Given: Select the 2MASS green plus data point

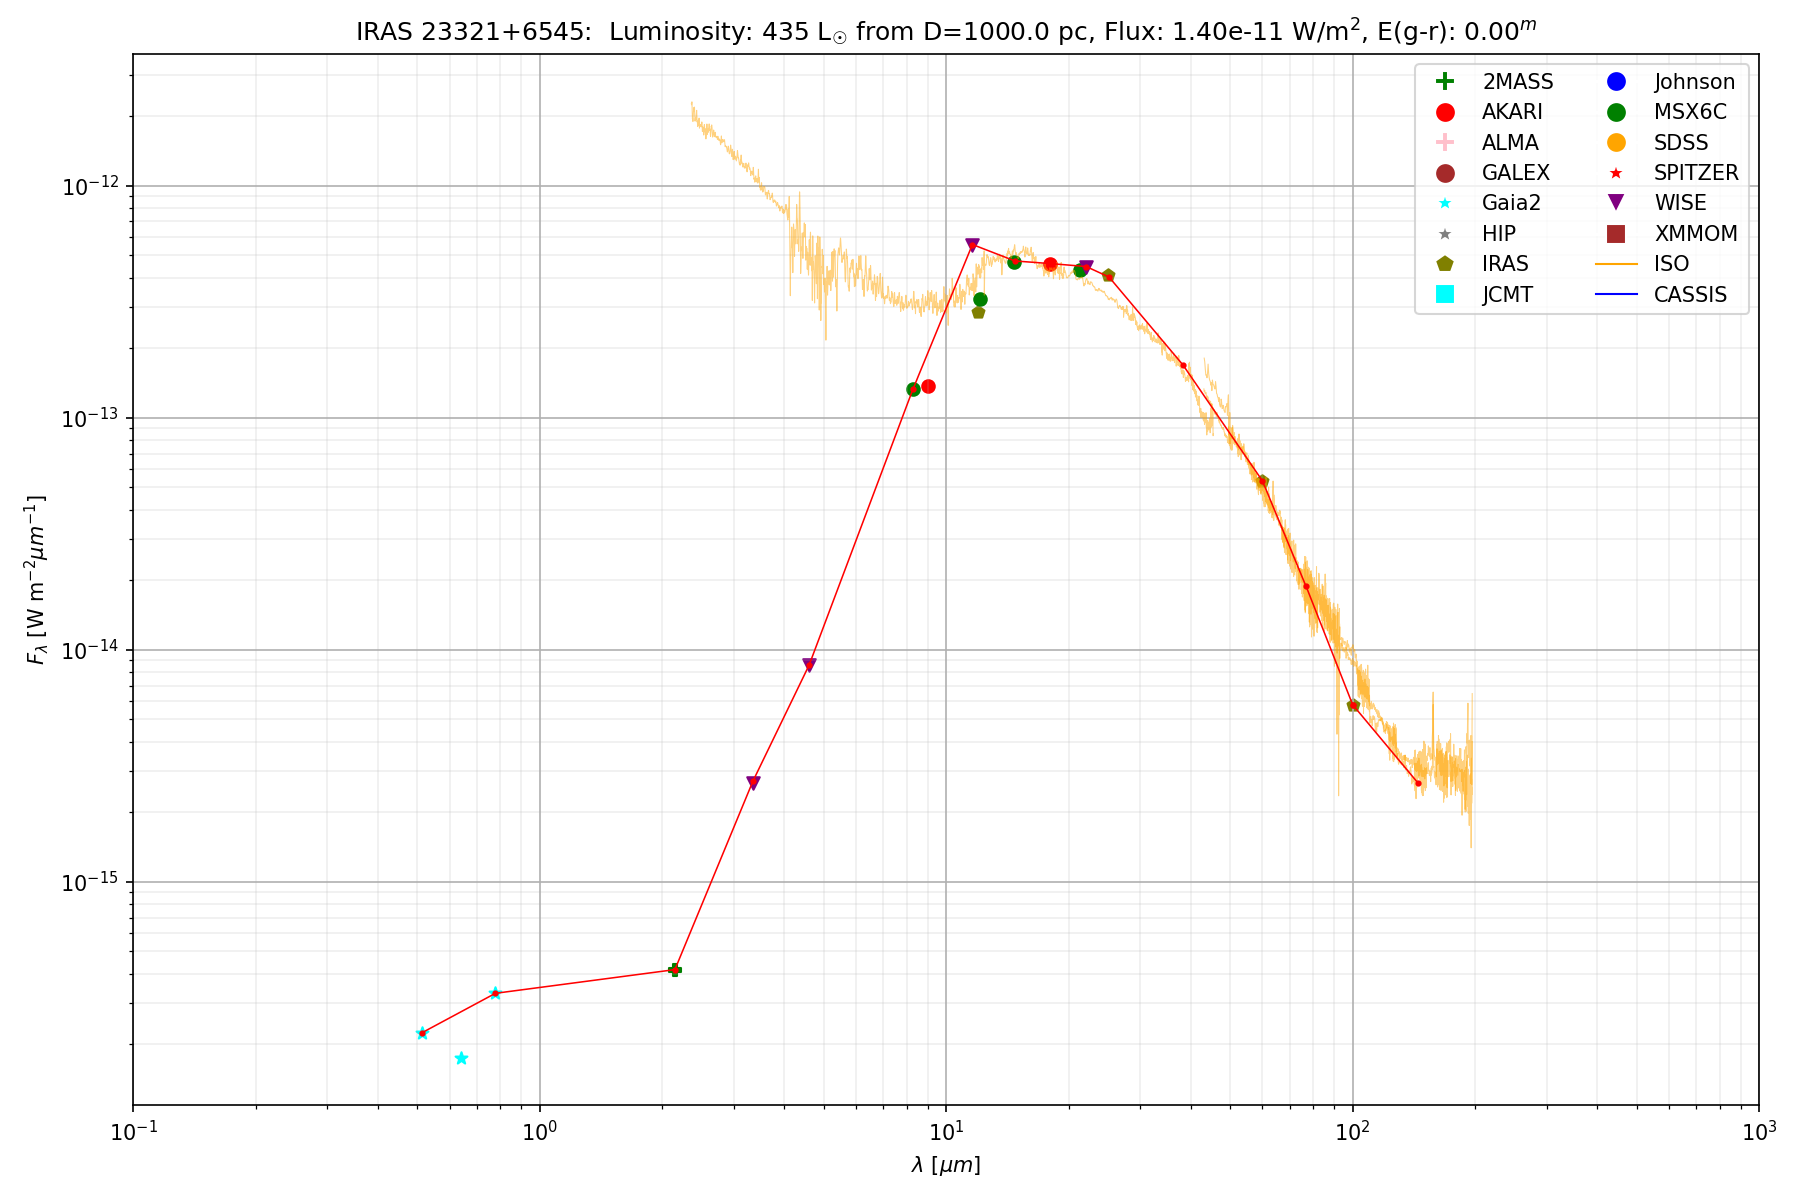Looking at the screenshot, I should point(674,970).
